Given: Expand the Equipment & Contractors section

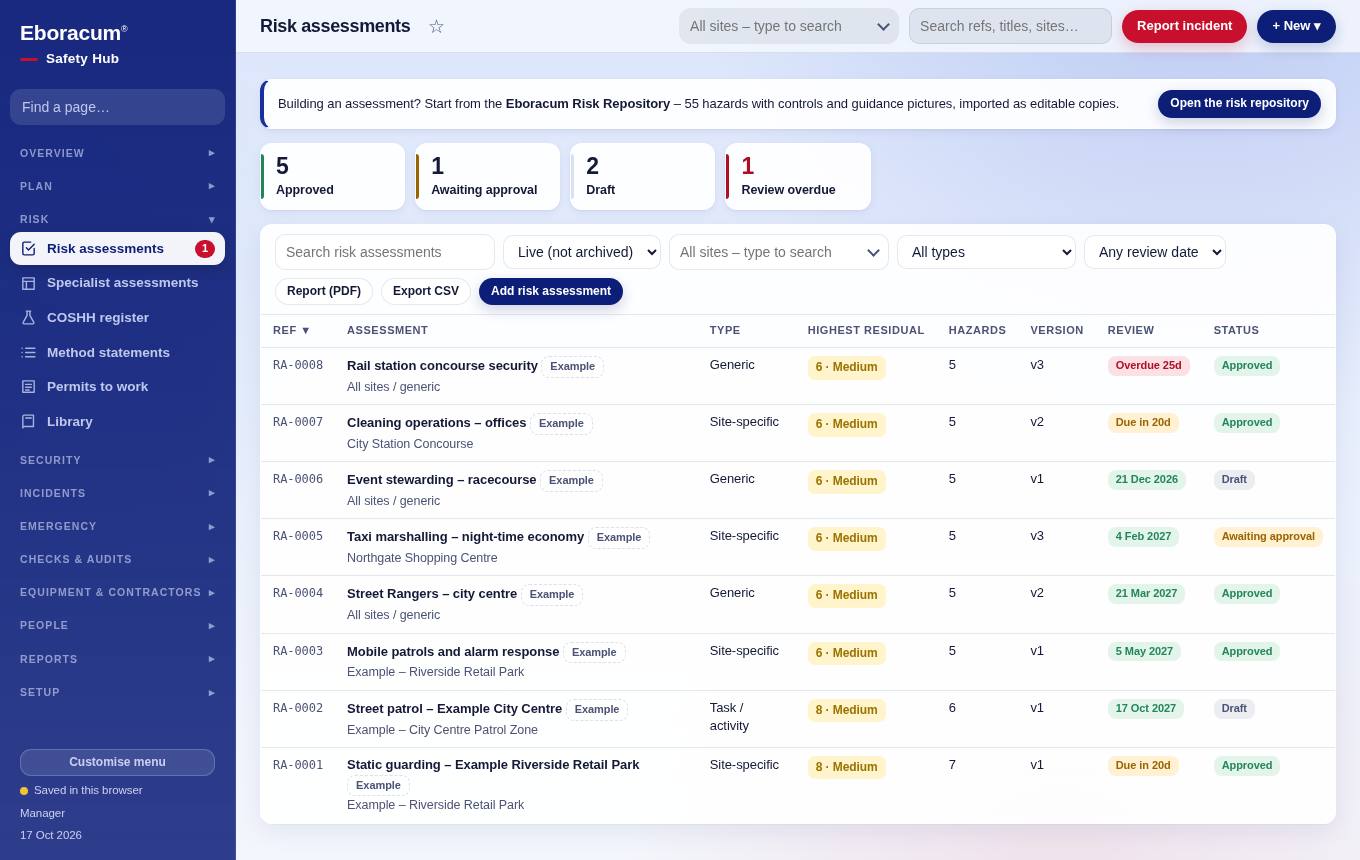Looking at the screenshot, I should coord(117,592).
